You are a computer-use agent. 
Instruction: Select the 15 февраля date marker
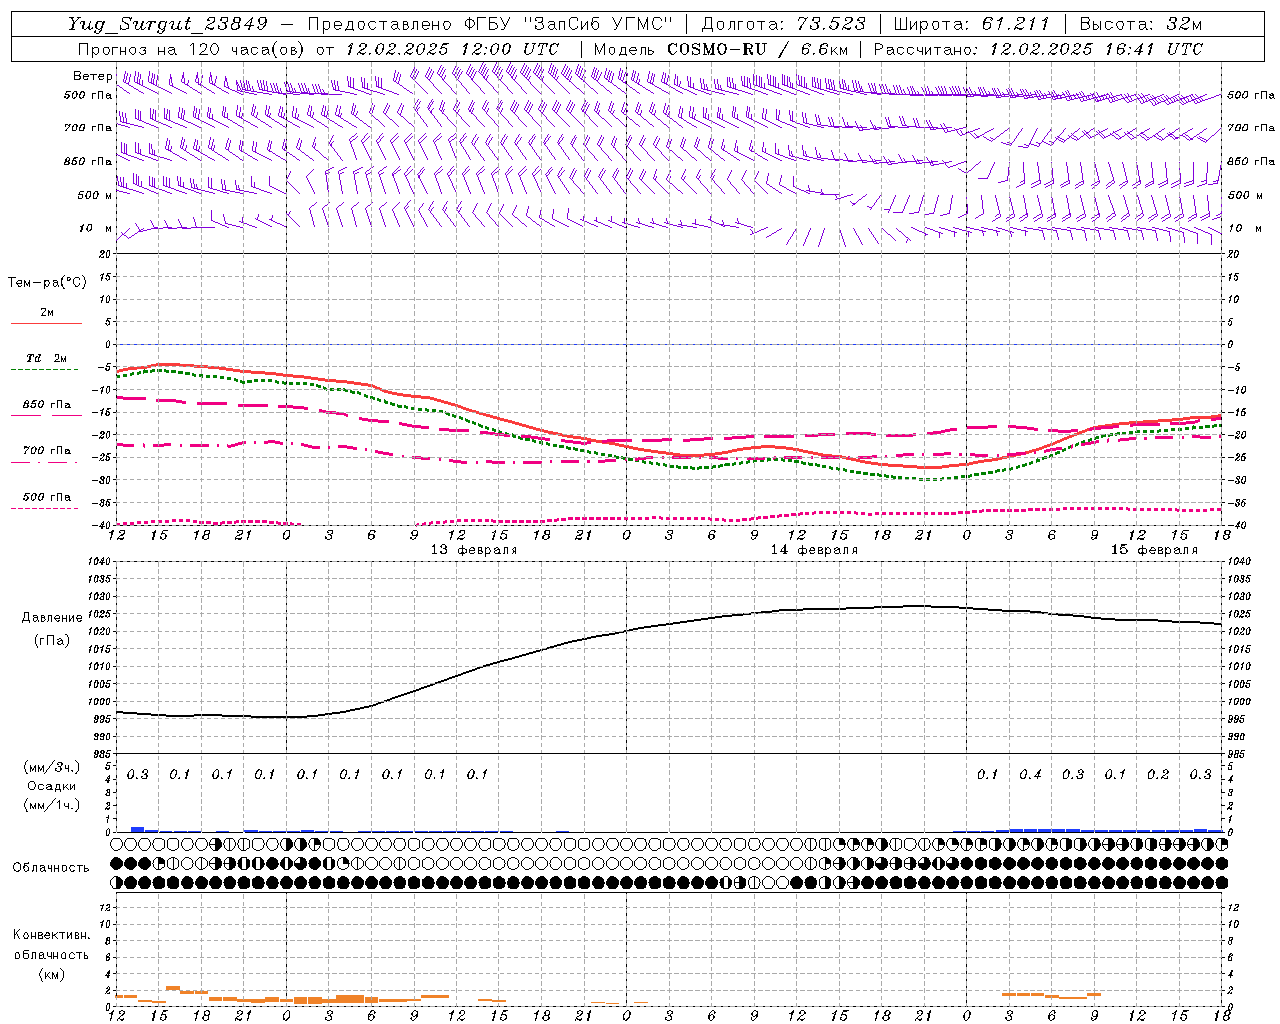1154,550
